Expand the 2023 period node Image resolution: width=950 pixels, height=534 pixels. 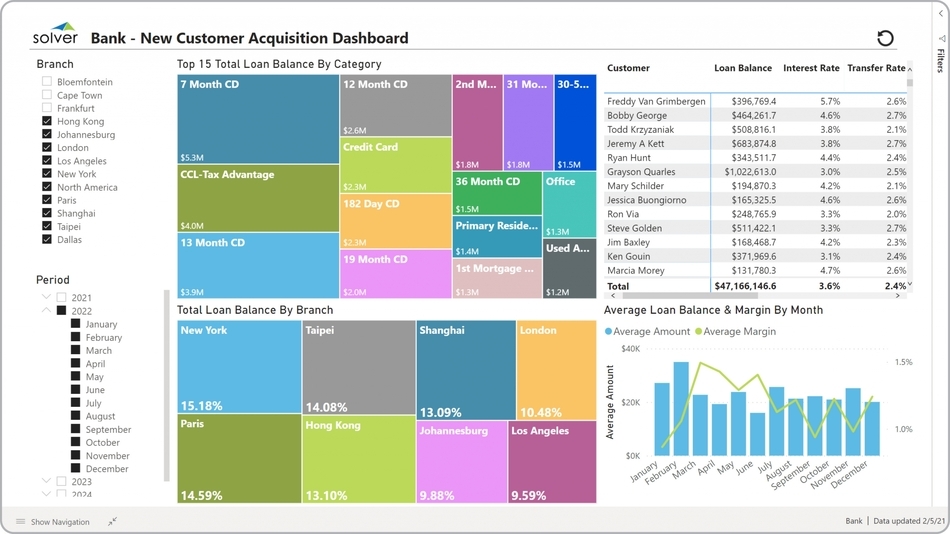click(x=46, y=481)
